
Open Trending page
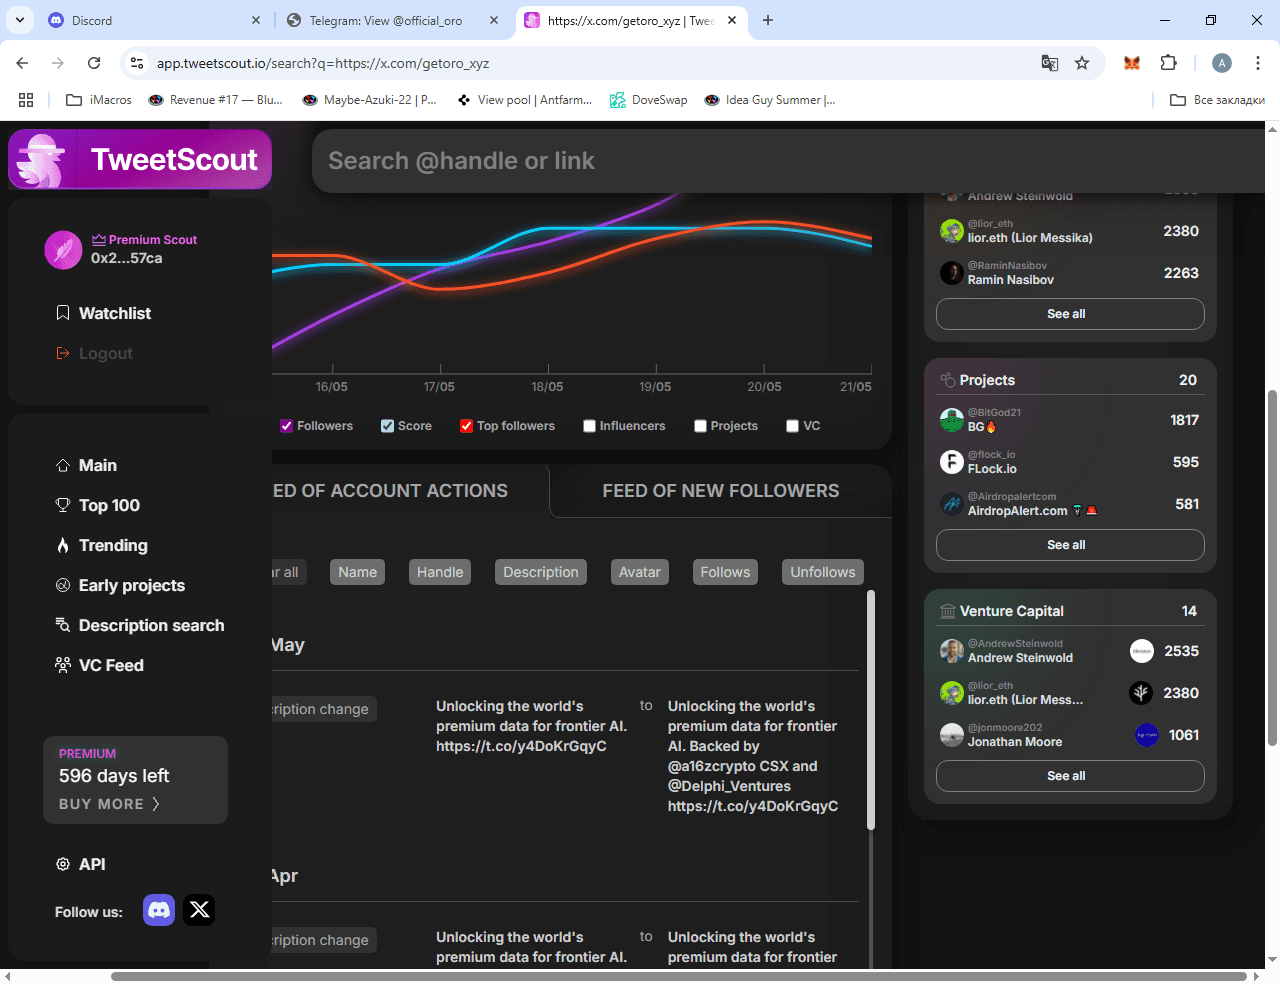[x=102, y=545]
